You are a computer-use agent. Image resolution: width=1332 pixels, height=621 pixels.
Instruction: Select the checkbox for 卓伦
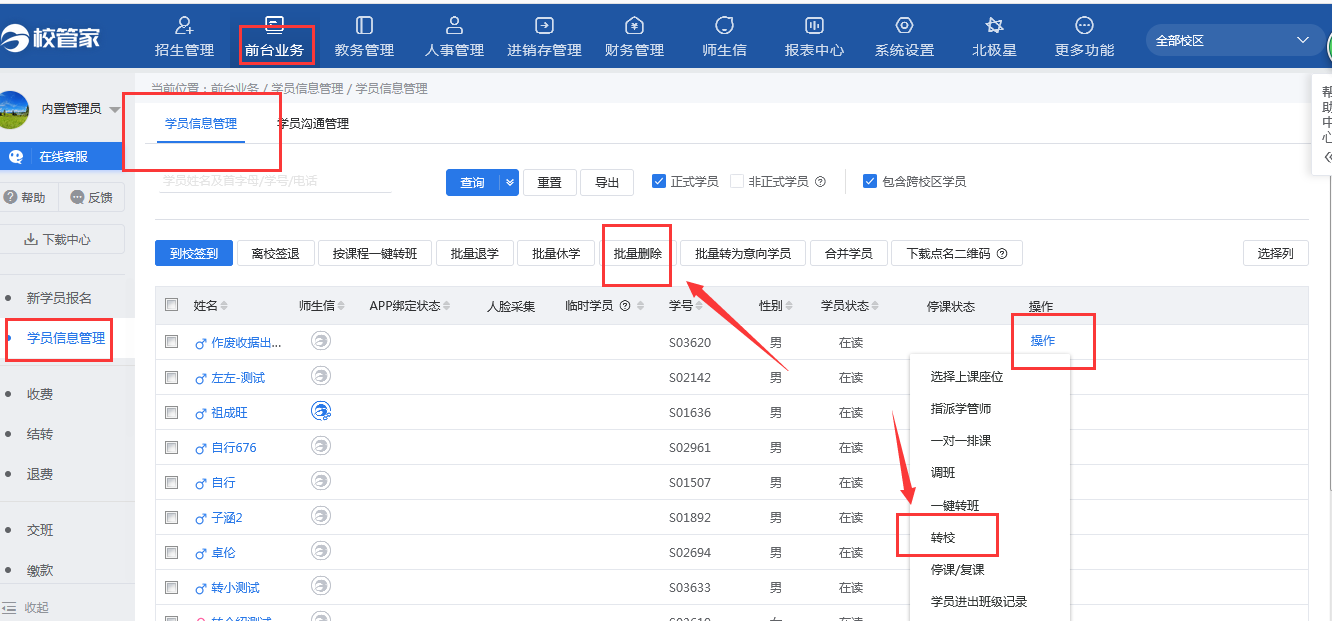171,552
